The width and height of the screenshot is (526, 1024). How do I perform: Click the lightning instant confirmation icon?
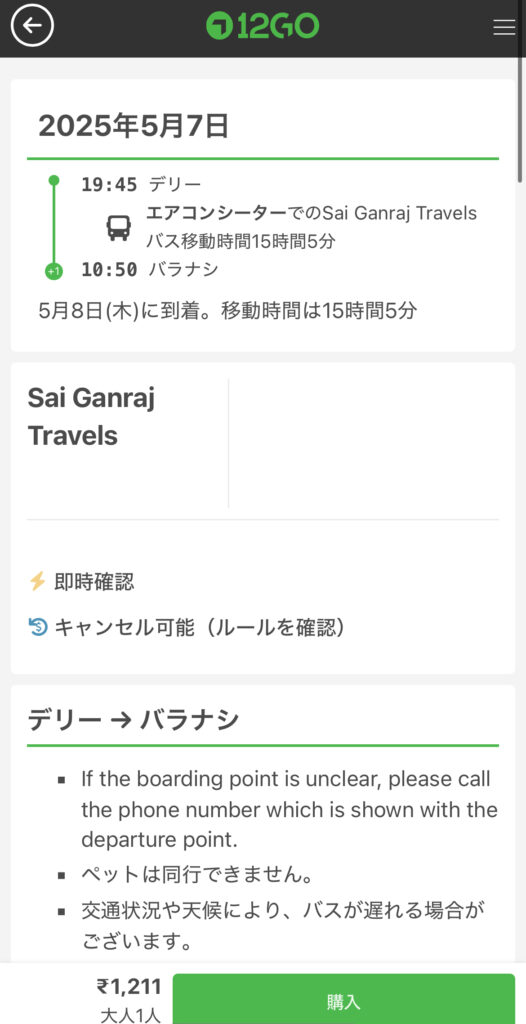pyautogui.click(x=37, y=581)
